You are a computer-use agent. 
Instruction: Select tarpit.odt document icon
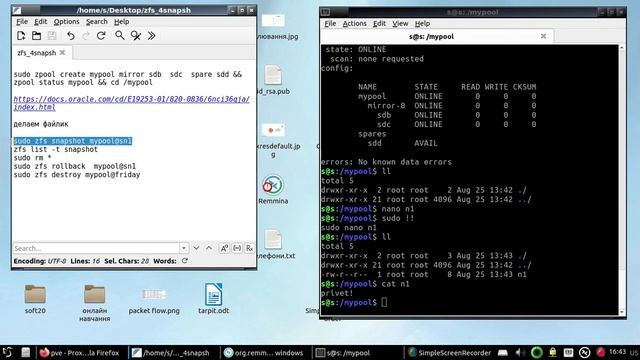[x=213, y=299]
